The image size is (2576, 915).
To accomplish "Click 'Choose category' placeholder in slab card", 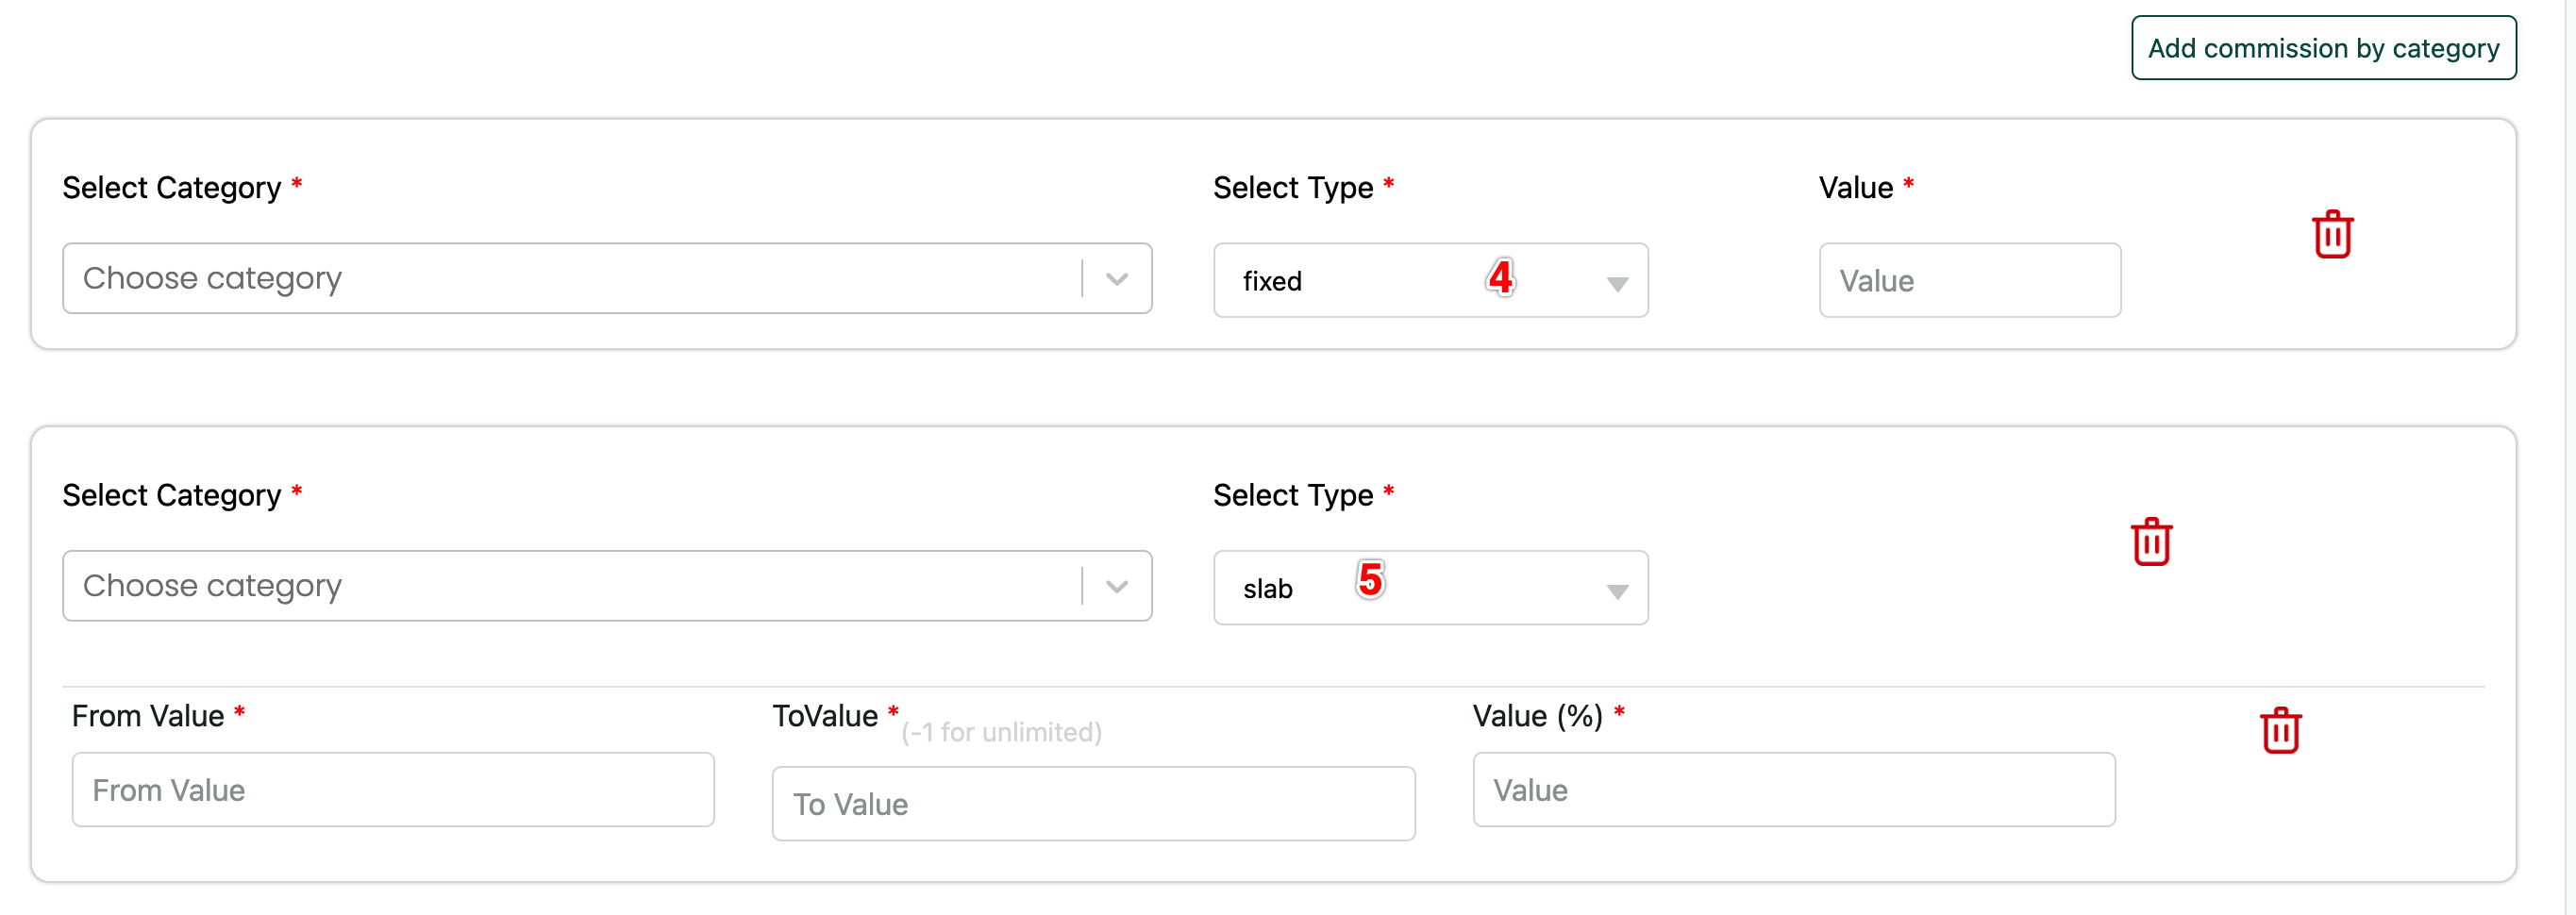I will coord(212,587).
